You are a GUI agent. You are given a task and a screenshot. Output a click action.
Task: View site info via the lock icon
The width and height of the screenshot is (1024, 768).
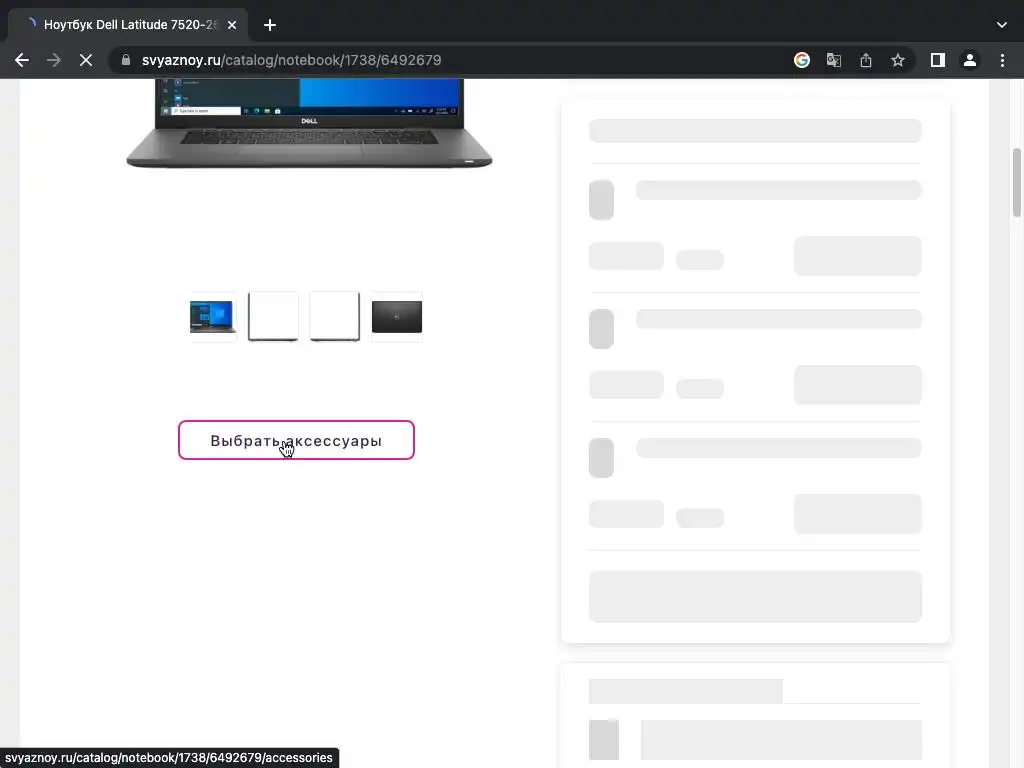coord(126,60)
